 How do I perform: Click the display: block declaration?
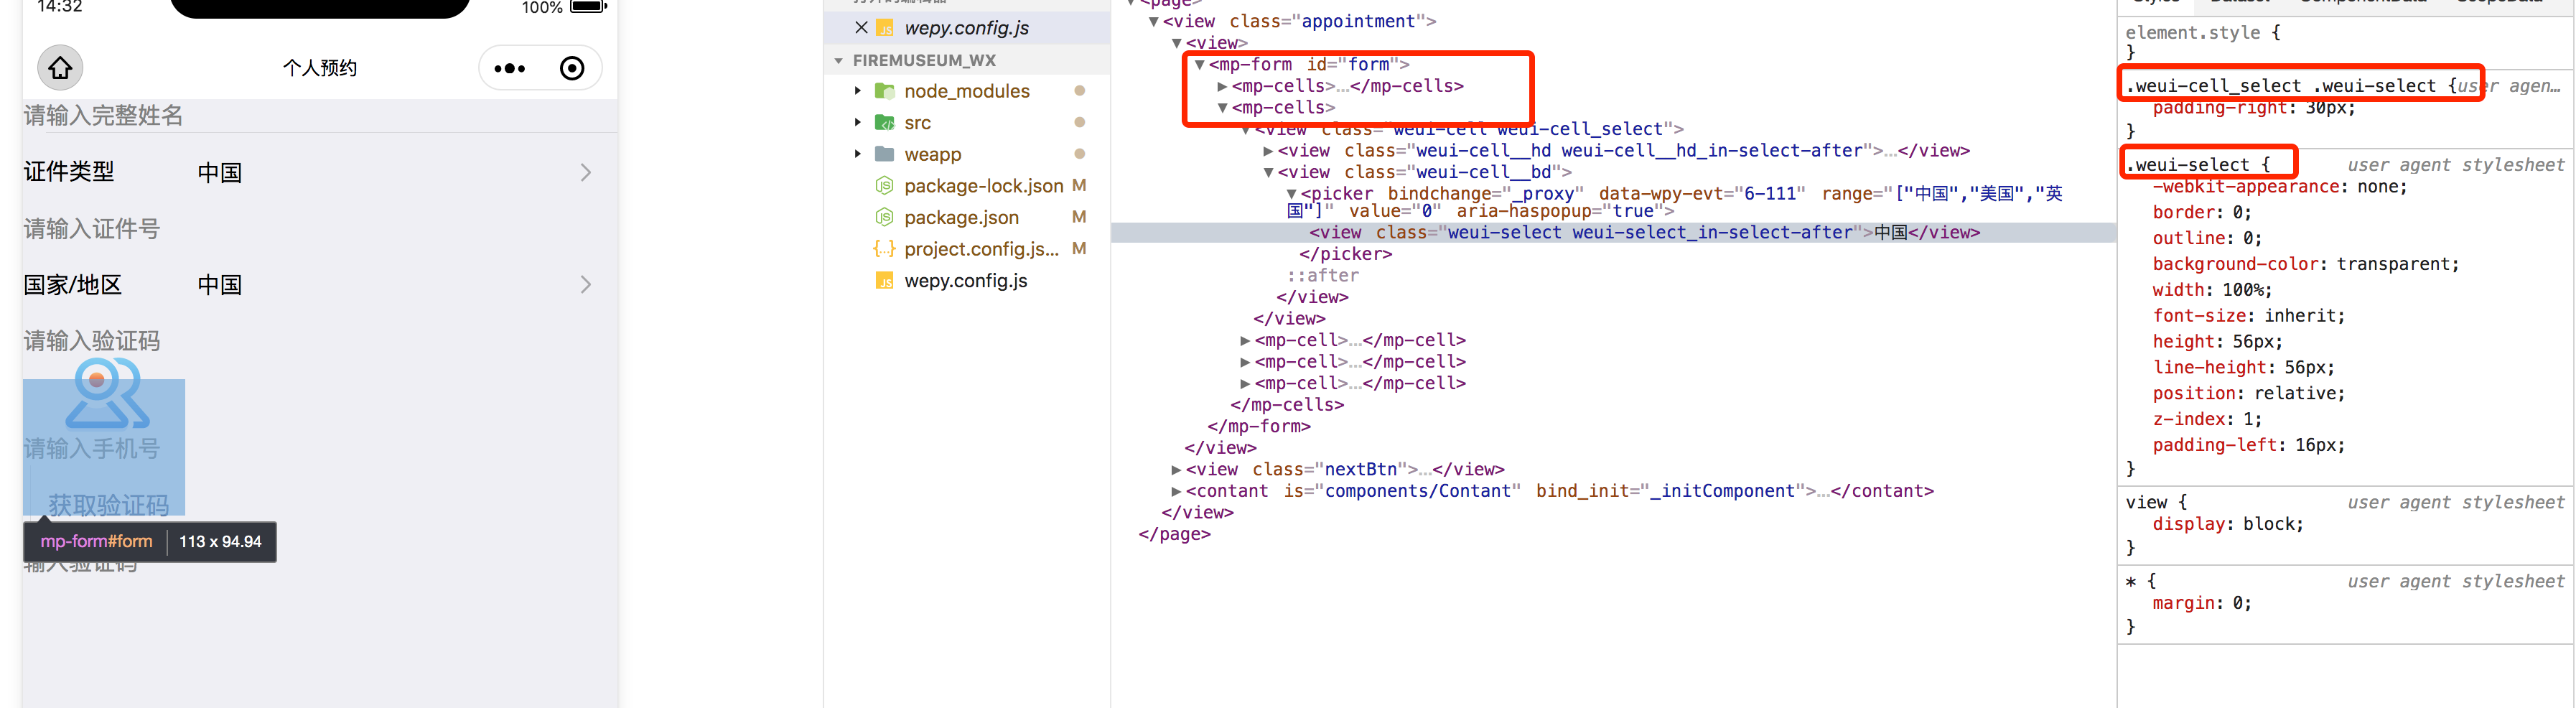pyautogui.click(x=2228, y=525)
